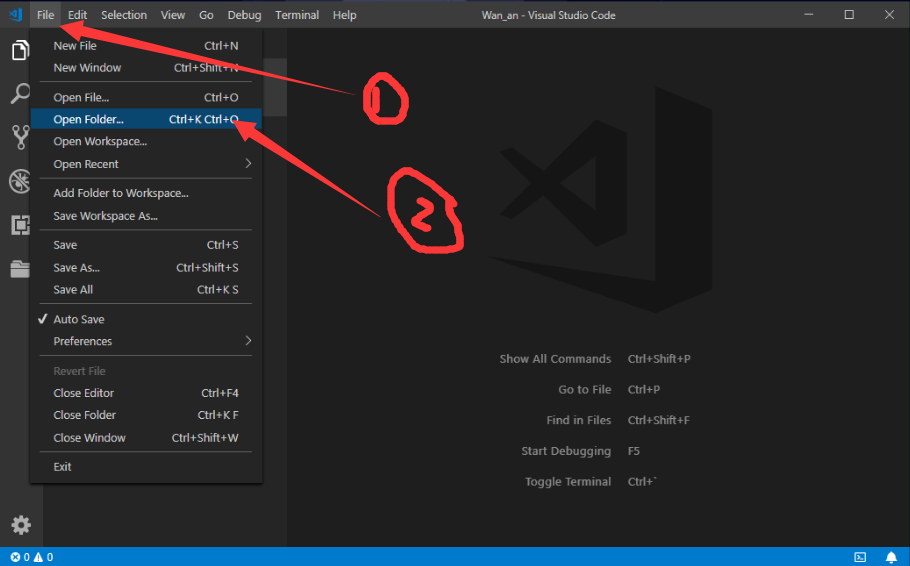Screen dimensions: 910x566
Task: Click the Show All Commands hint
Action: pyautogui.click(x=555, y=359)
